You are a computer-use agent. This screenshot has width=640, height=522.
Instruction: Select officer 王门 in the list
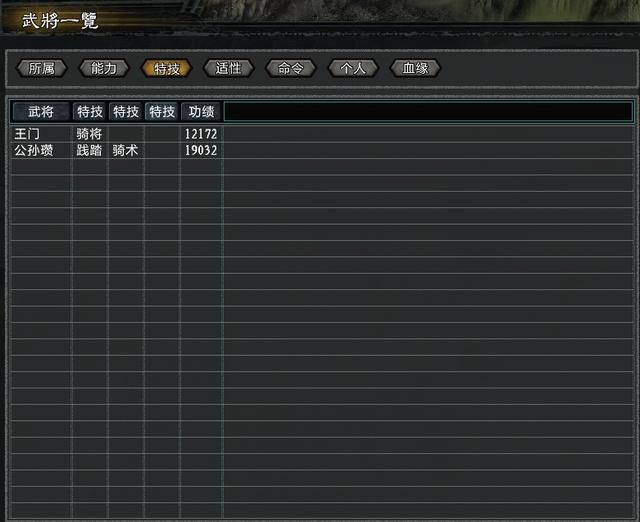[27, 134]
